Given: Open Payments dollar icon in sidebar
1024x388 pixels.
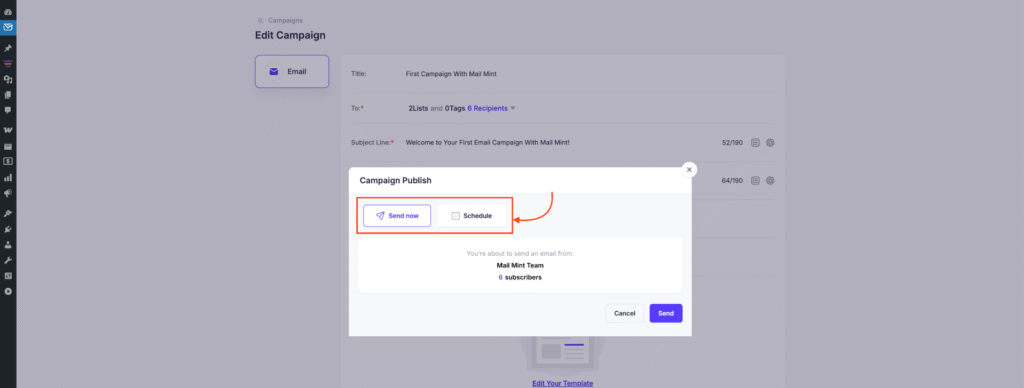Looking at the screenshot, I should coord(8,161).
